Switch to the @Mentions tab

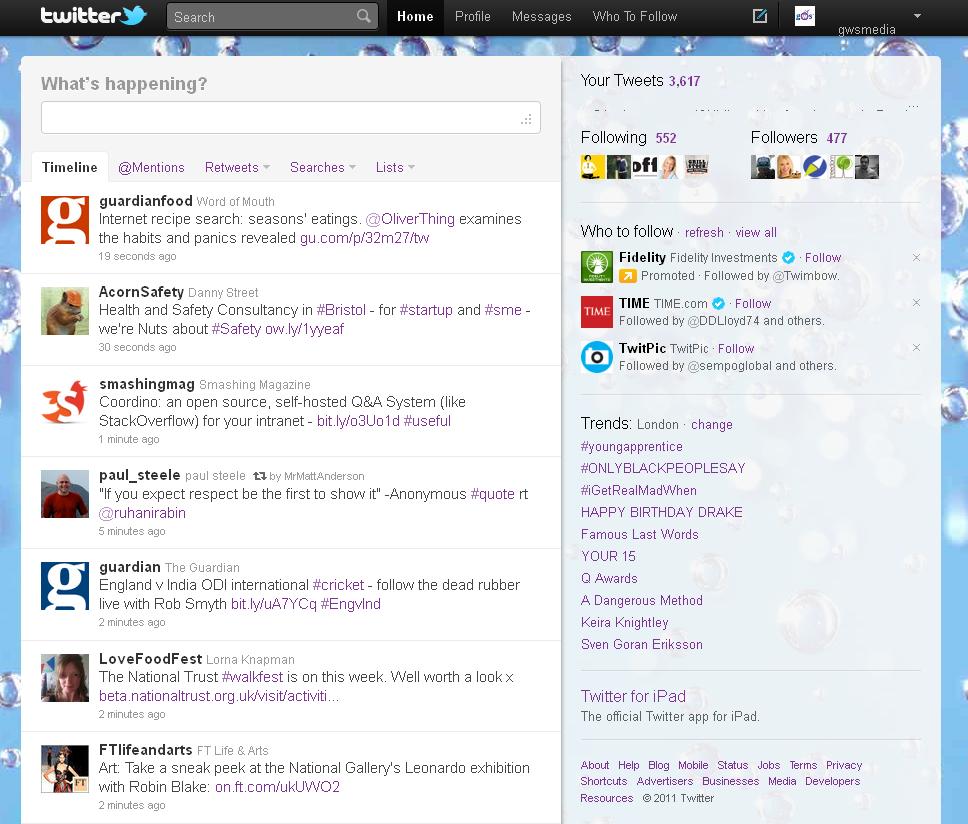(151, 167)
